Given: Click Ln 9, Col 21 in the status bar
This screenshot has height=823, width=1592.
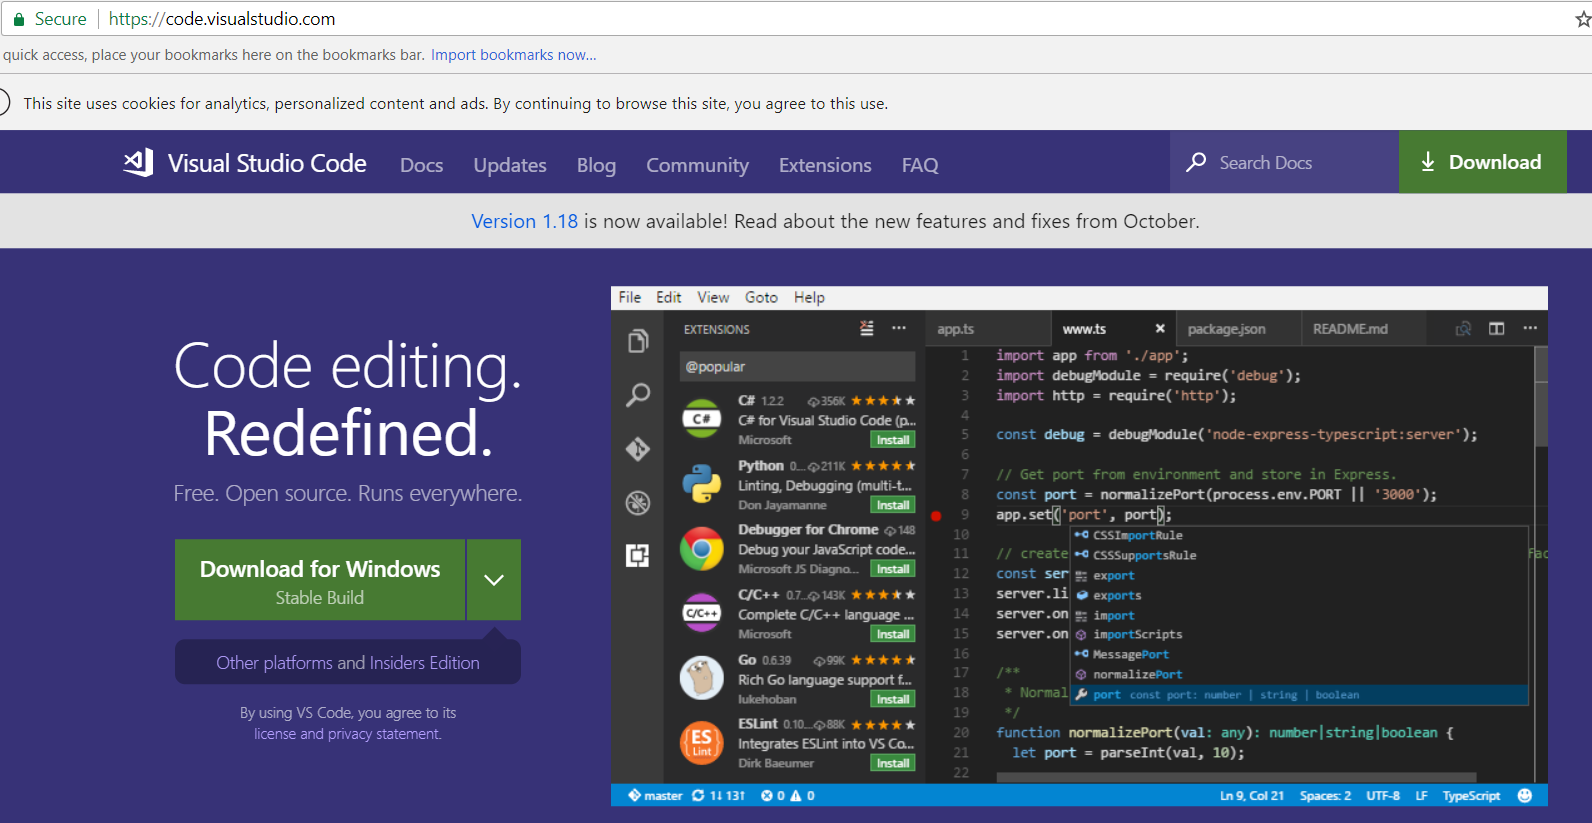Looking at the screenshot, I should coord(1252,795).
